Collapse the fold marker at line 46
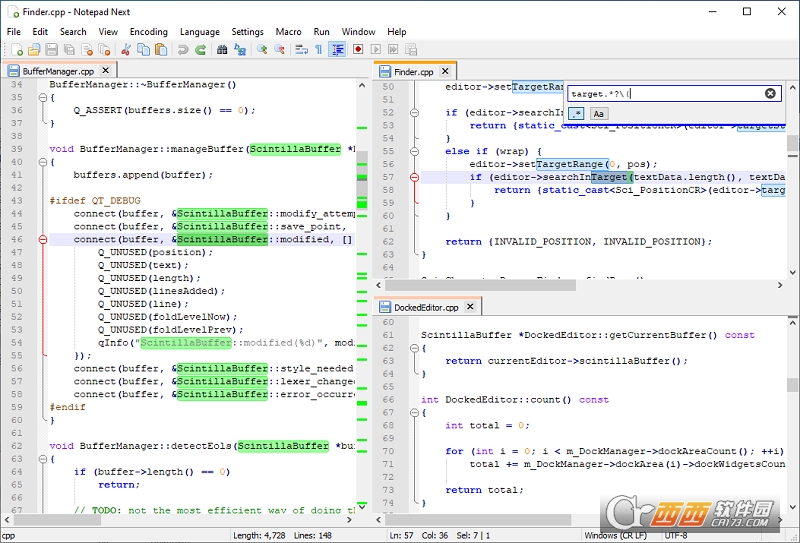The width and height of the screenshot is (800, 543). (x=42, y=240)
